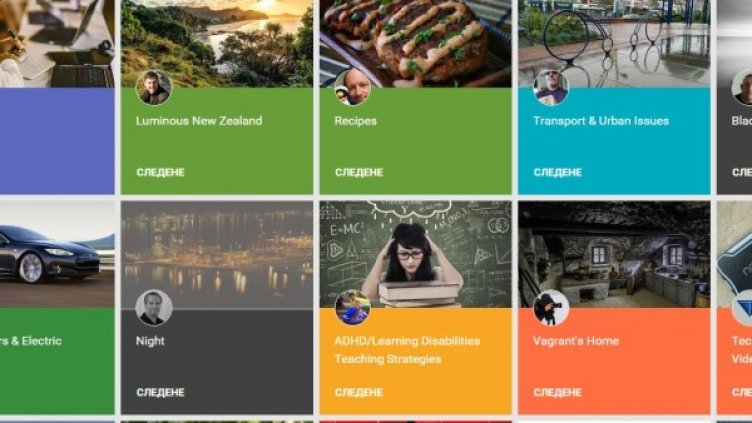
Task: Open the Recipes food cover image
Action: click(x=415, y=43)
